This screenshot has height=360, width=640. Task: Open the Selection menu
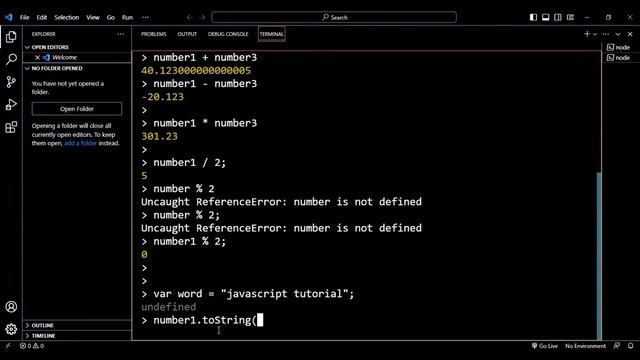point(67,17)
